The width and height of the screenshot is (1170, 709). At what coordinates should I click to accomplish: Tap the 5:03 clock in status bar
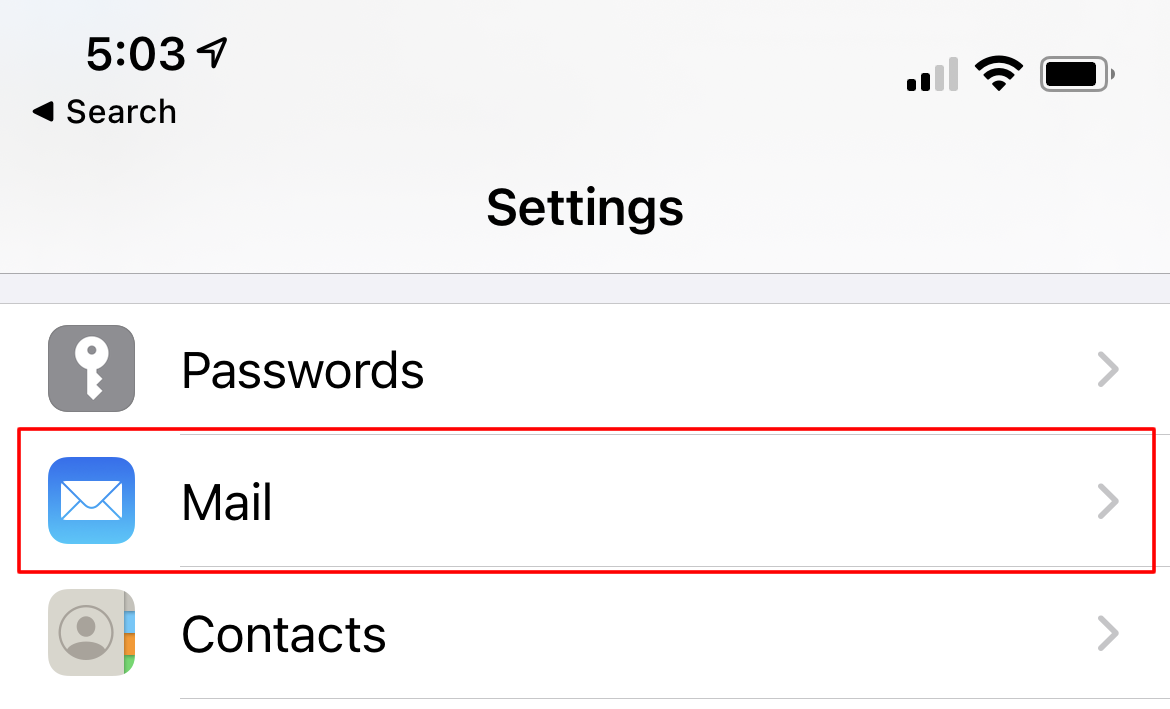[136, 54]
